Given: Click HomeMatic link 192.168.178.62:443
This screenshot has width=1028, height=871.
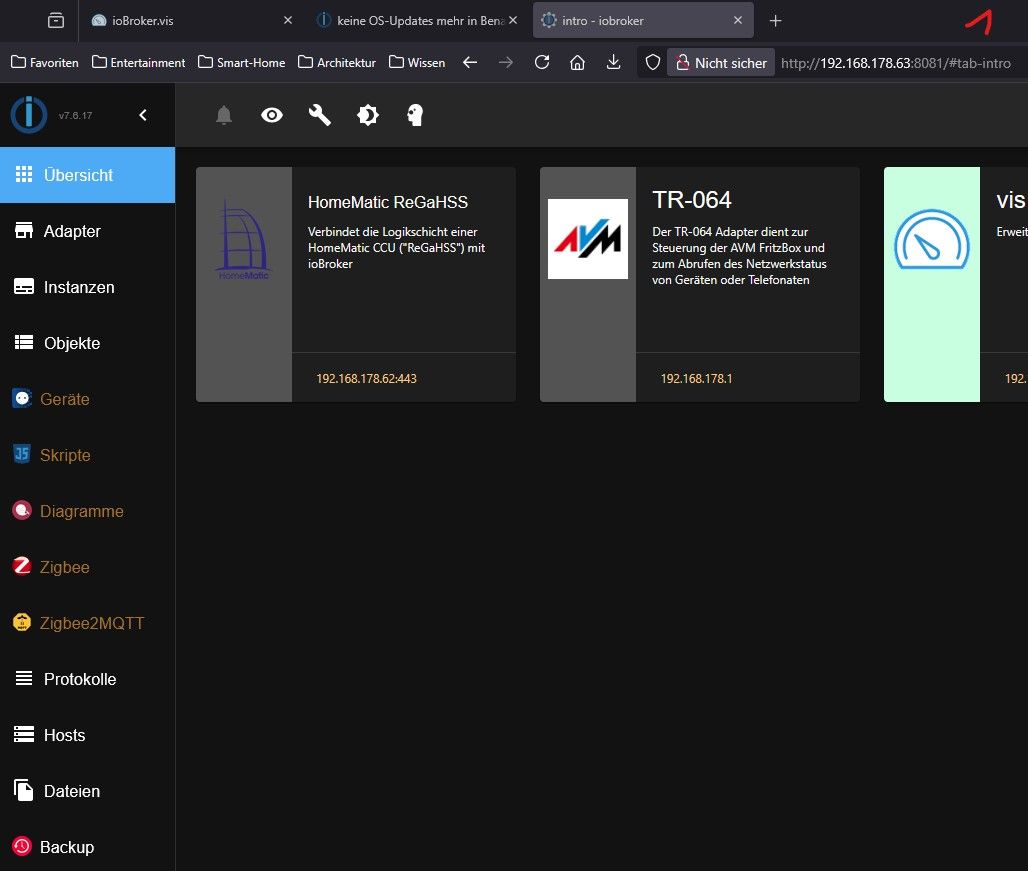Looking at the screenshot, I should click(366, 379).
